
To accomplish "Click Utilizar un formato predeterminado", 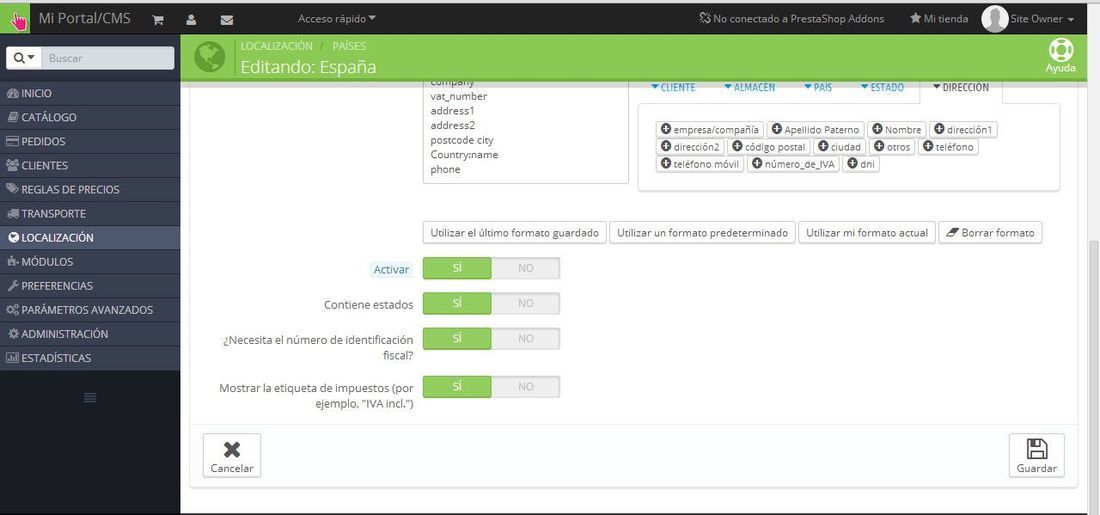I will [x=702, y=233].
